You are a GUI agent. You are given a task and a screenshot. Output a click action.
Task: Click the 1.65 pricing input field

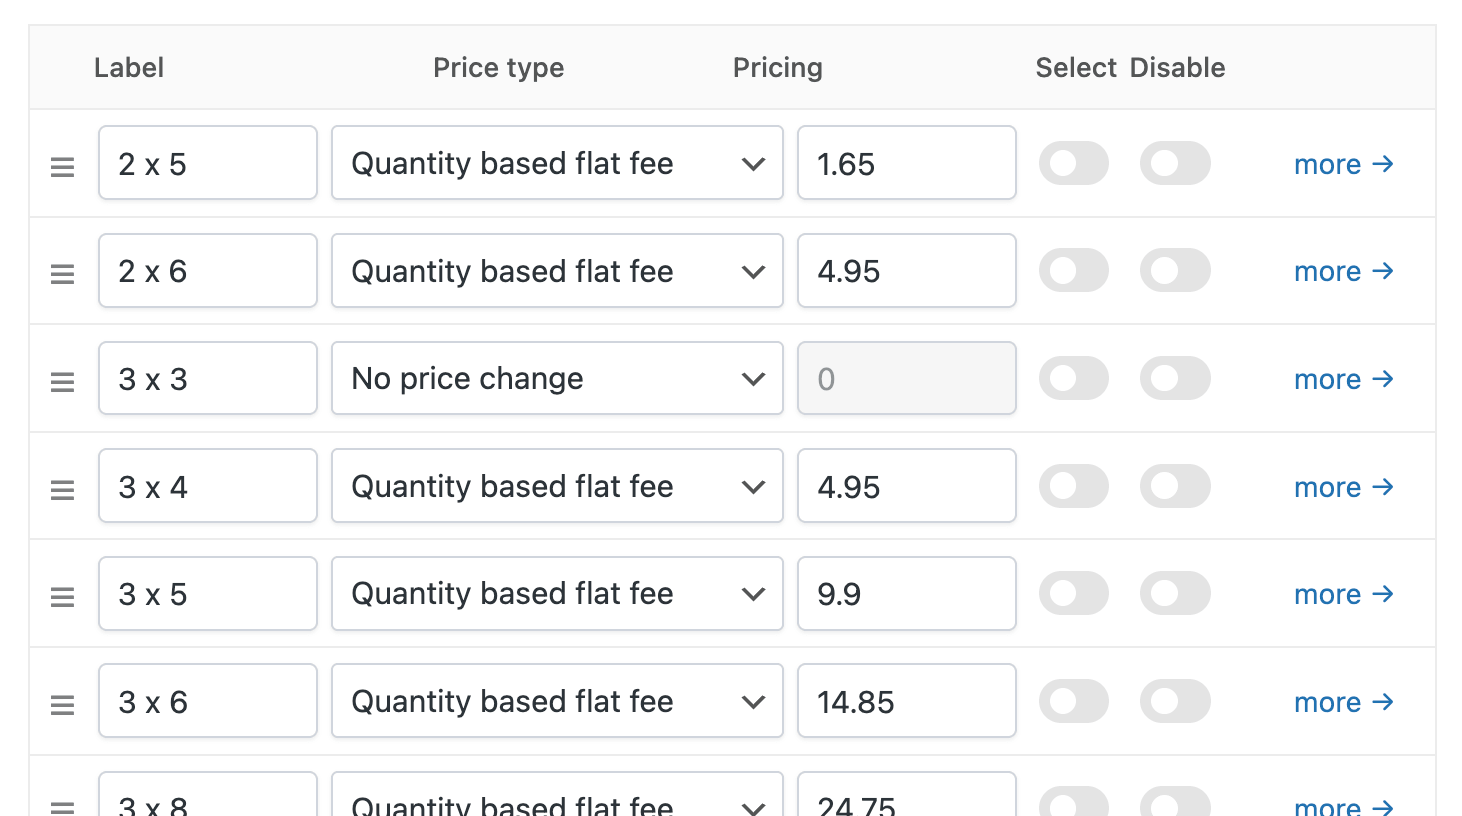tap(905, 163)
